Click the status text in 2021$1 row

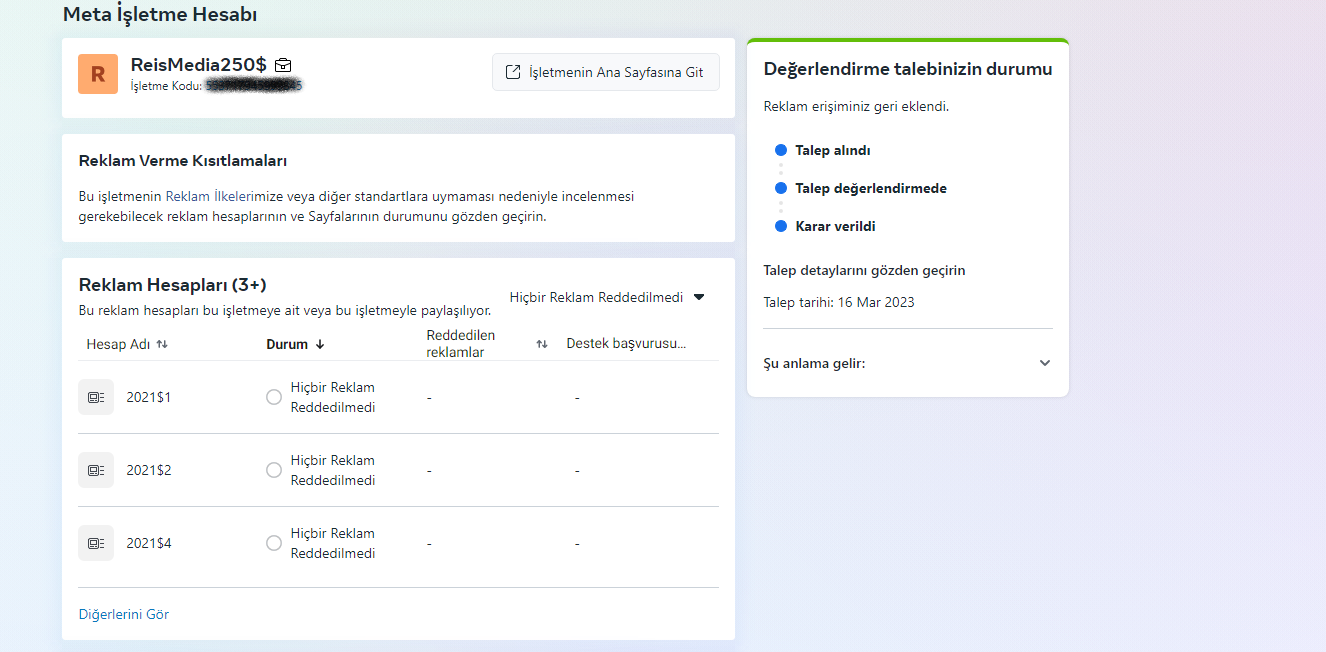pos(333,397)
